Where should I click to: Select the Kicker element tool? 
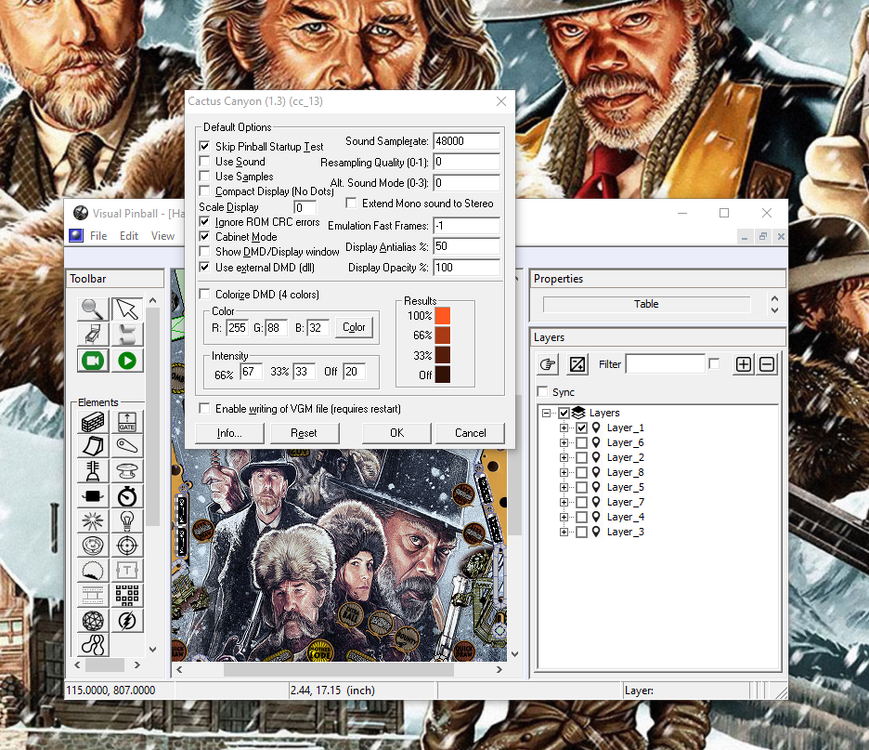point(93,545)
